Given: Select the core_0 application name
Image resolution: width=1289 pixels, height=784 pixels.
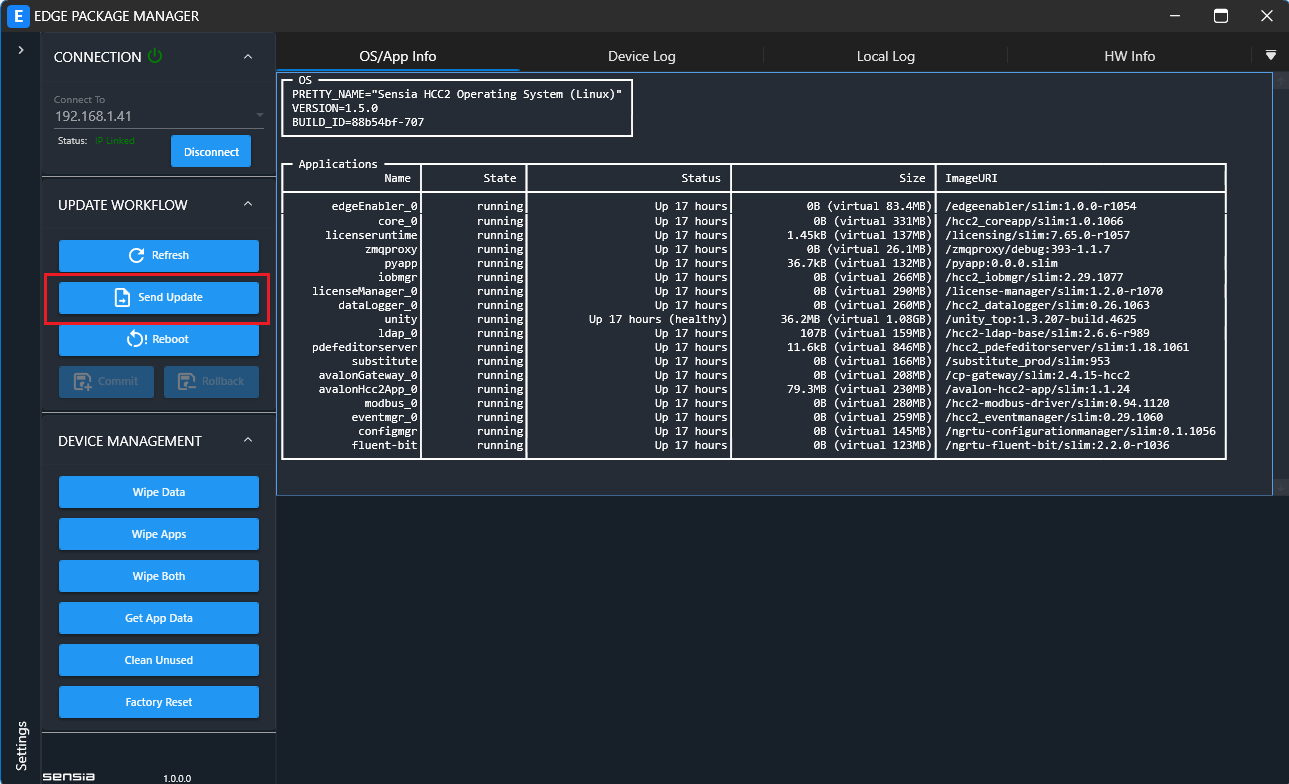Looking at the screenshot, I should [x=397, y=220].
